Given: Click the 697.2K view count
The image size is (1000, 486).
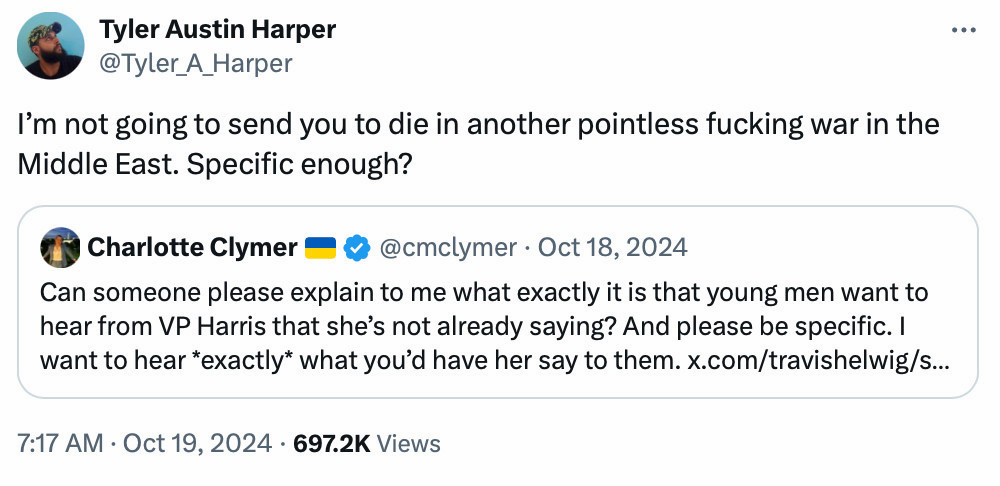Looking at the screenshot, I should tap(331, 443).
